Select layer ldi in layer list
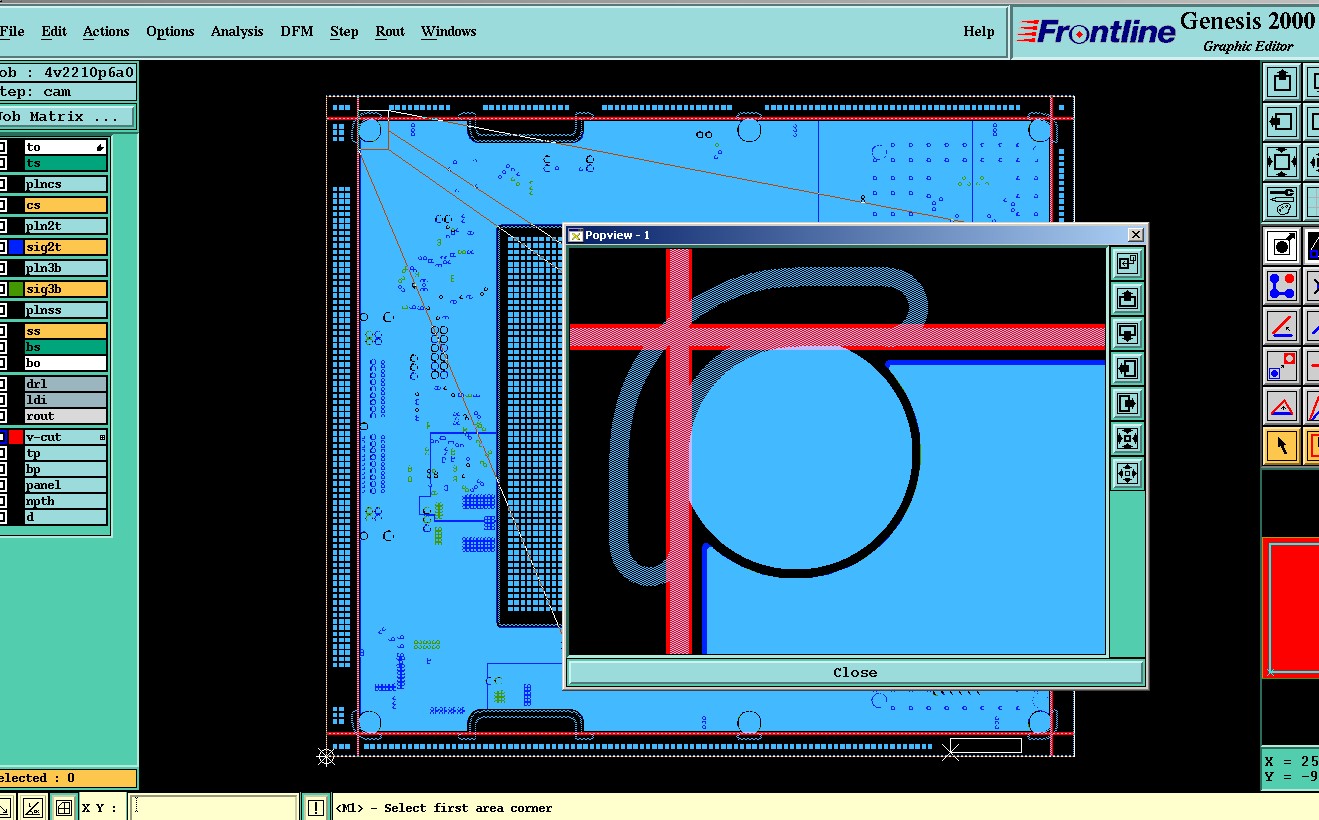The height and width of the screenshot is (820, 1319). click(65, 400)
